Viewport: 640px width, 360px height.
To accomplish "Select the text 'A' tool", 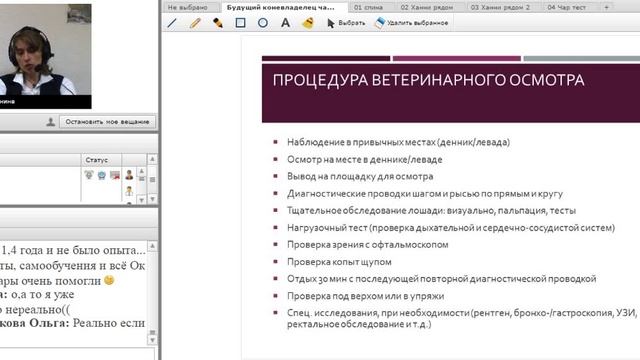I will pos(285,23).
